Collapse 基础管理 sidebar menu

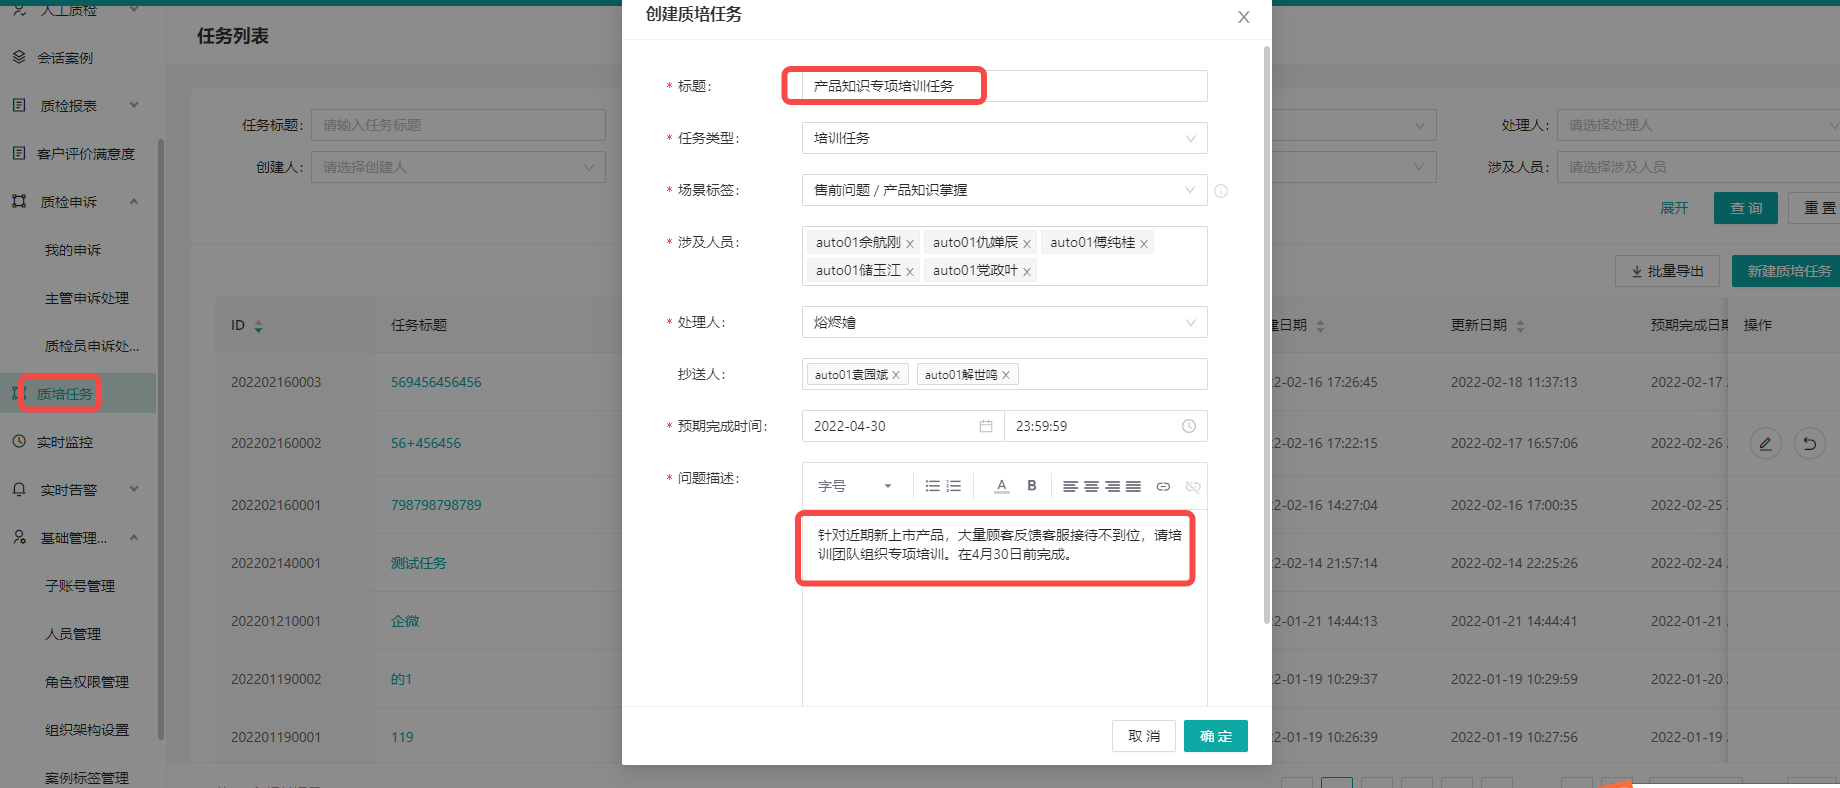[76, 538]
